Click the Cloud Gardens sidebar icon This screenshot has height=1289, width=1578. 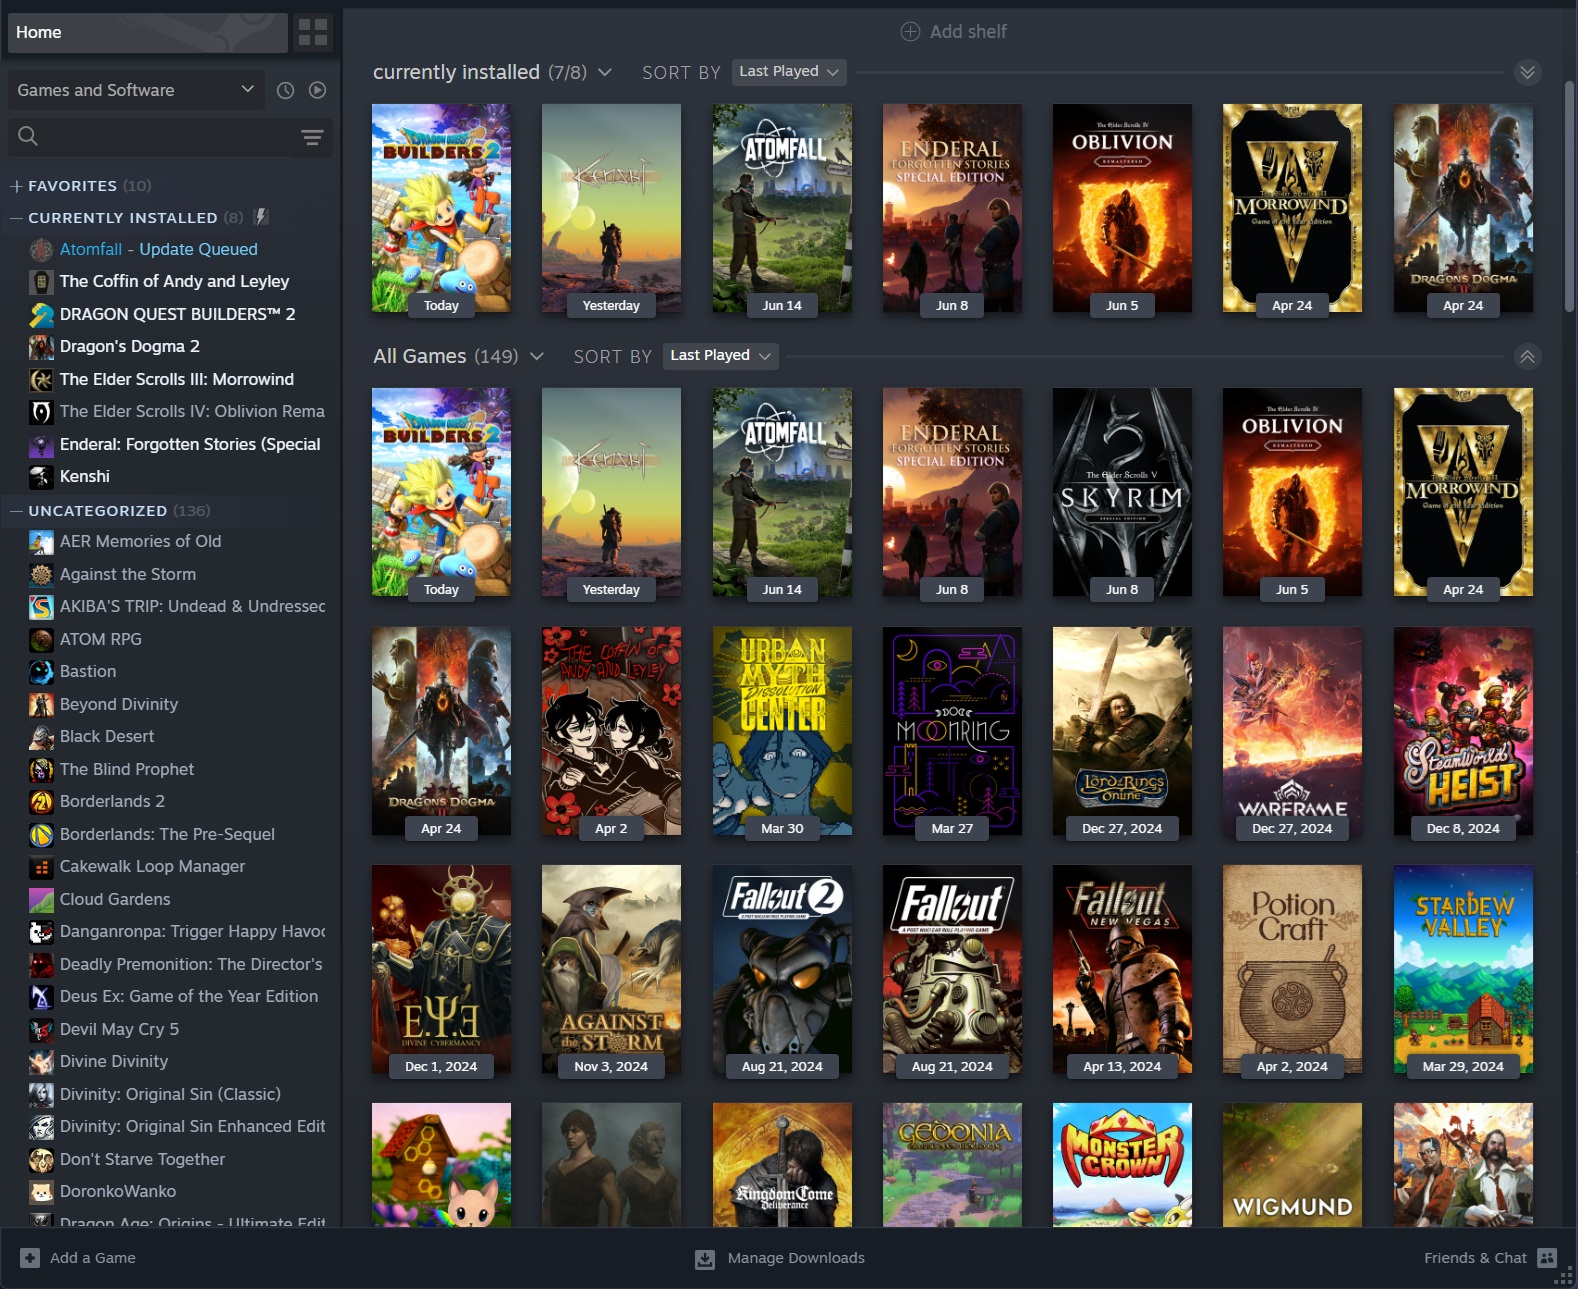pos(41,899)
